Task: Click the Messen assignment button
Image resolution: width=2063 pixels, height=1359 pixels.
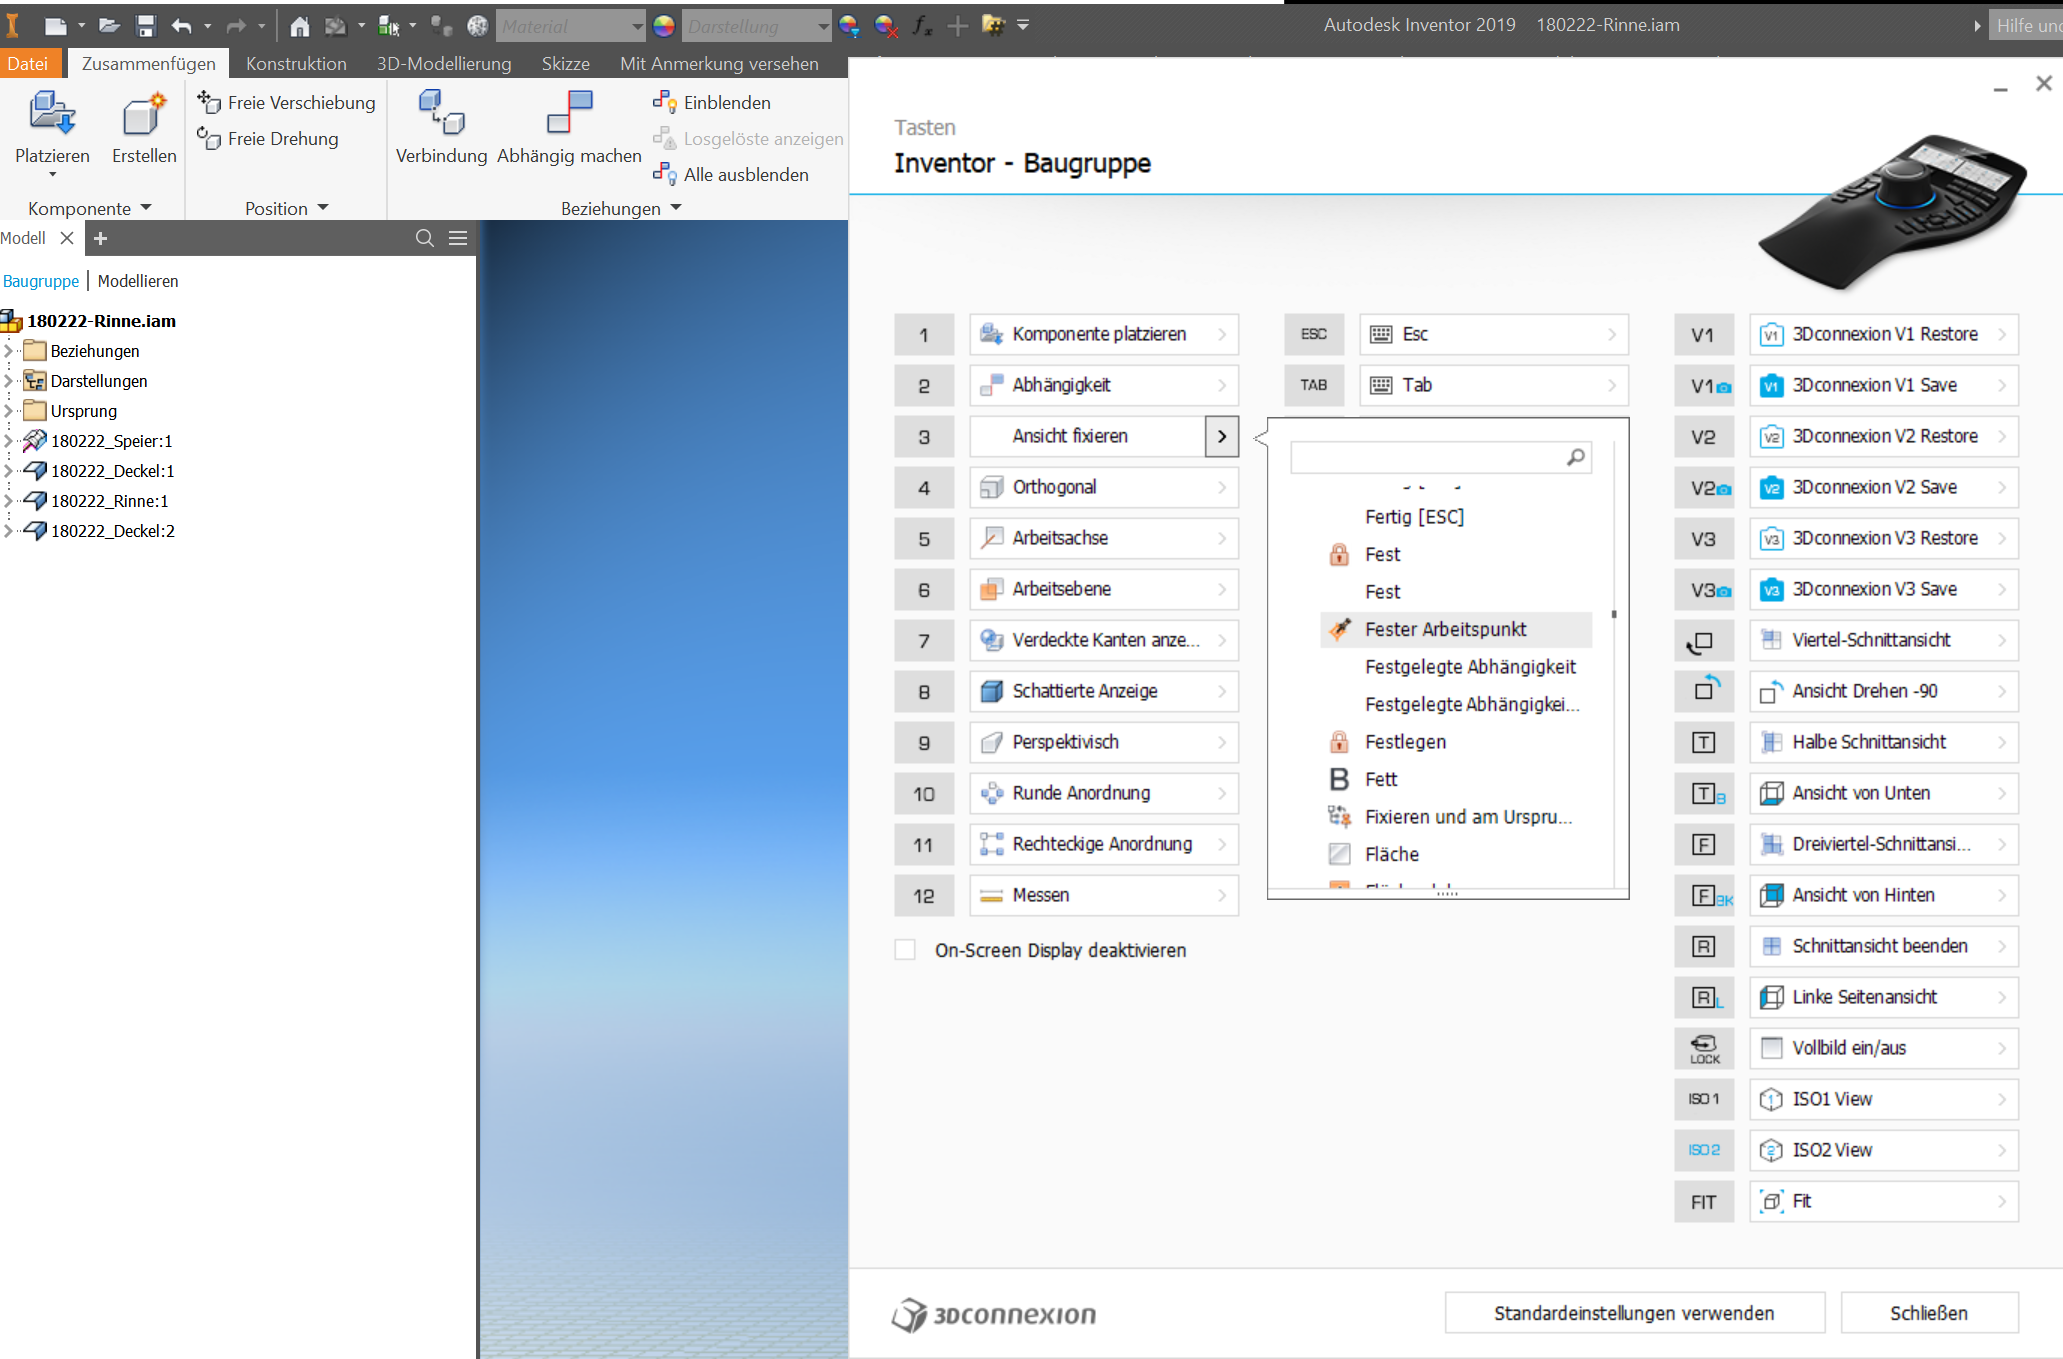Action: (x=1104, y=895)
